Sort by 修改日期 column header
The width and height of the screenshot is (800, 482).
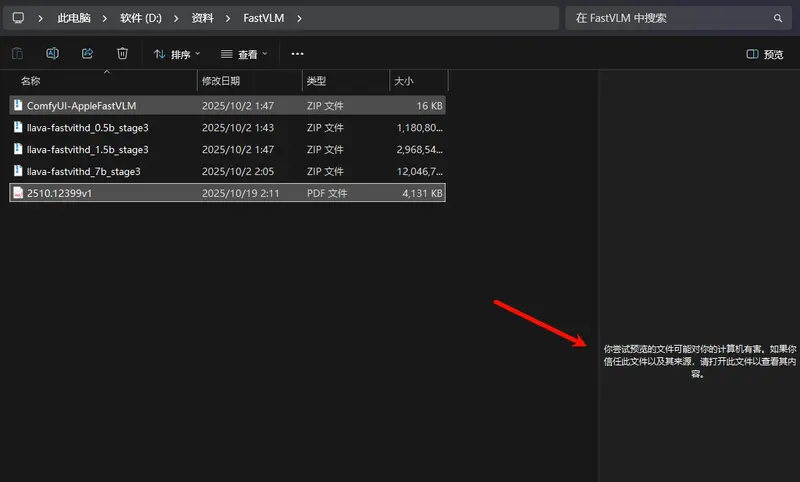(x=221, y=80)
